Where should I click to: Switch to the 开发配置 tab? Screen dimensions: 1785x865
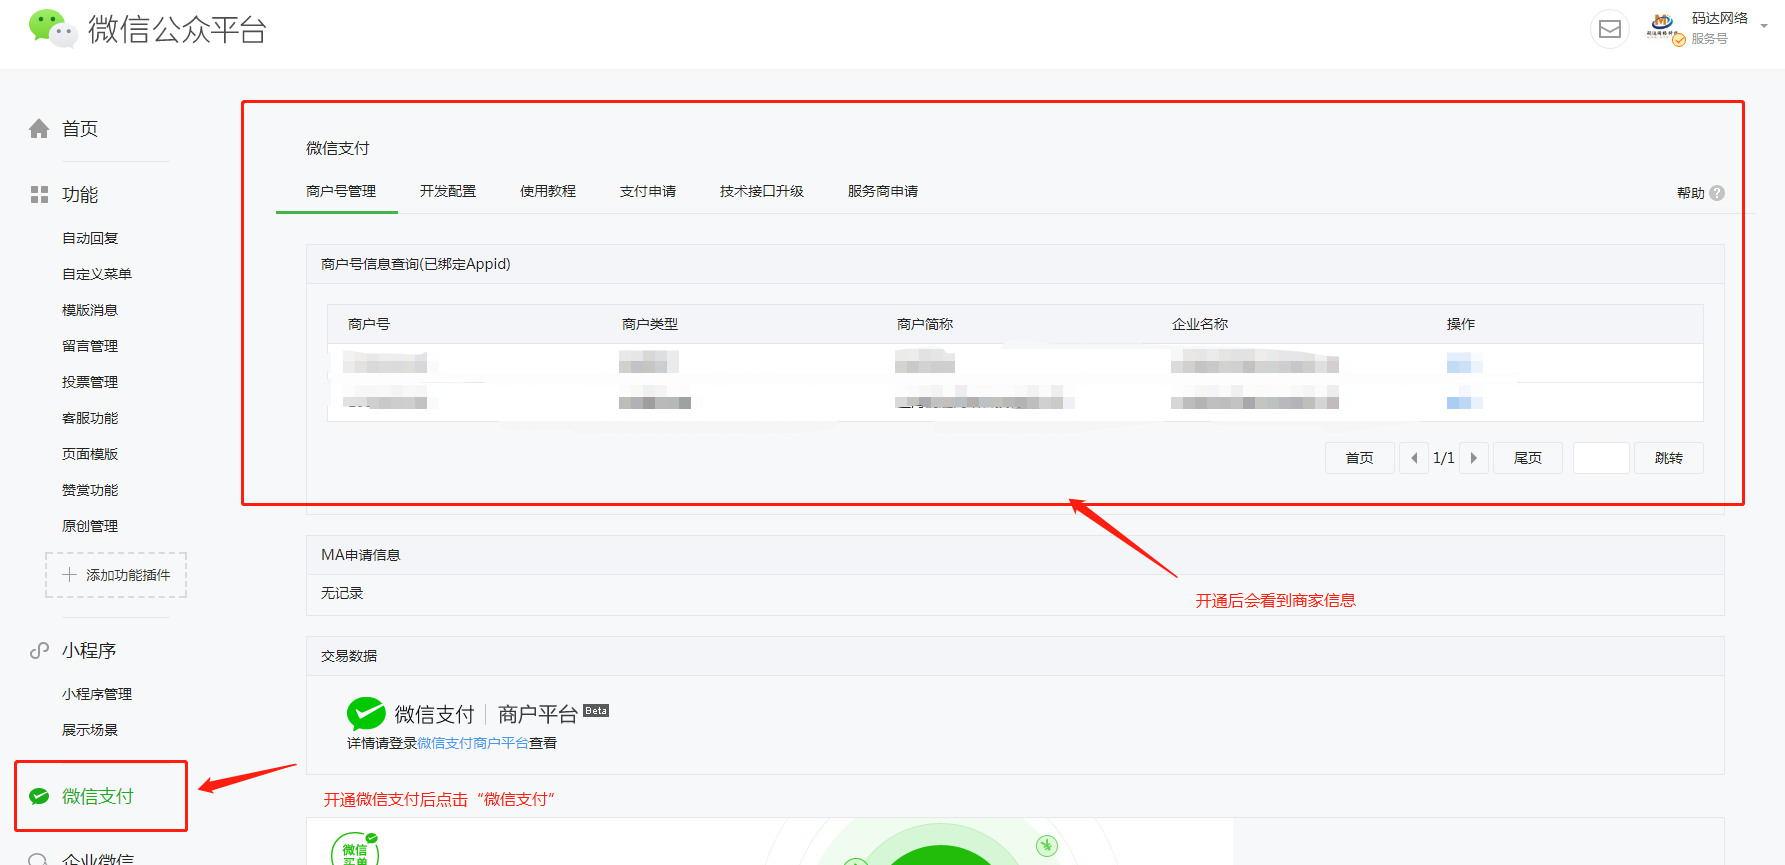[x=448, y=191]
